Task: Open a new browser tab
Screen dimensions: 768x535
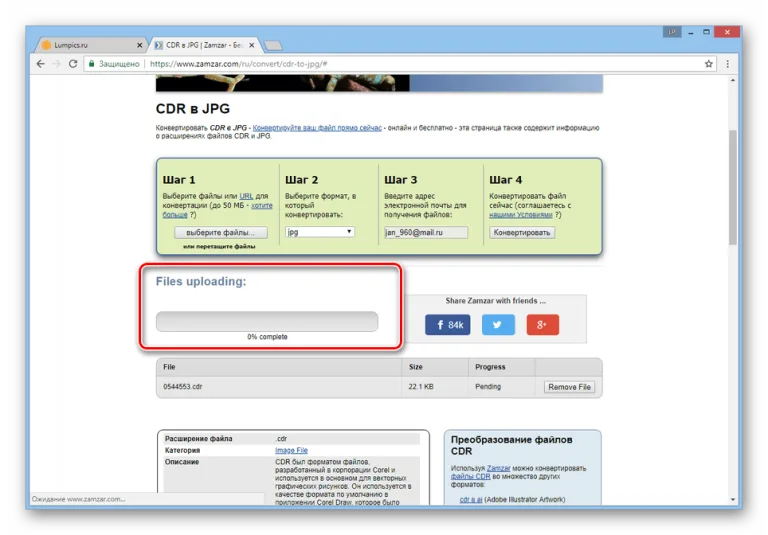Action: (273, 46)
